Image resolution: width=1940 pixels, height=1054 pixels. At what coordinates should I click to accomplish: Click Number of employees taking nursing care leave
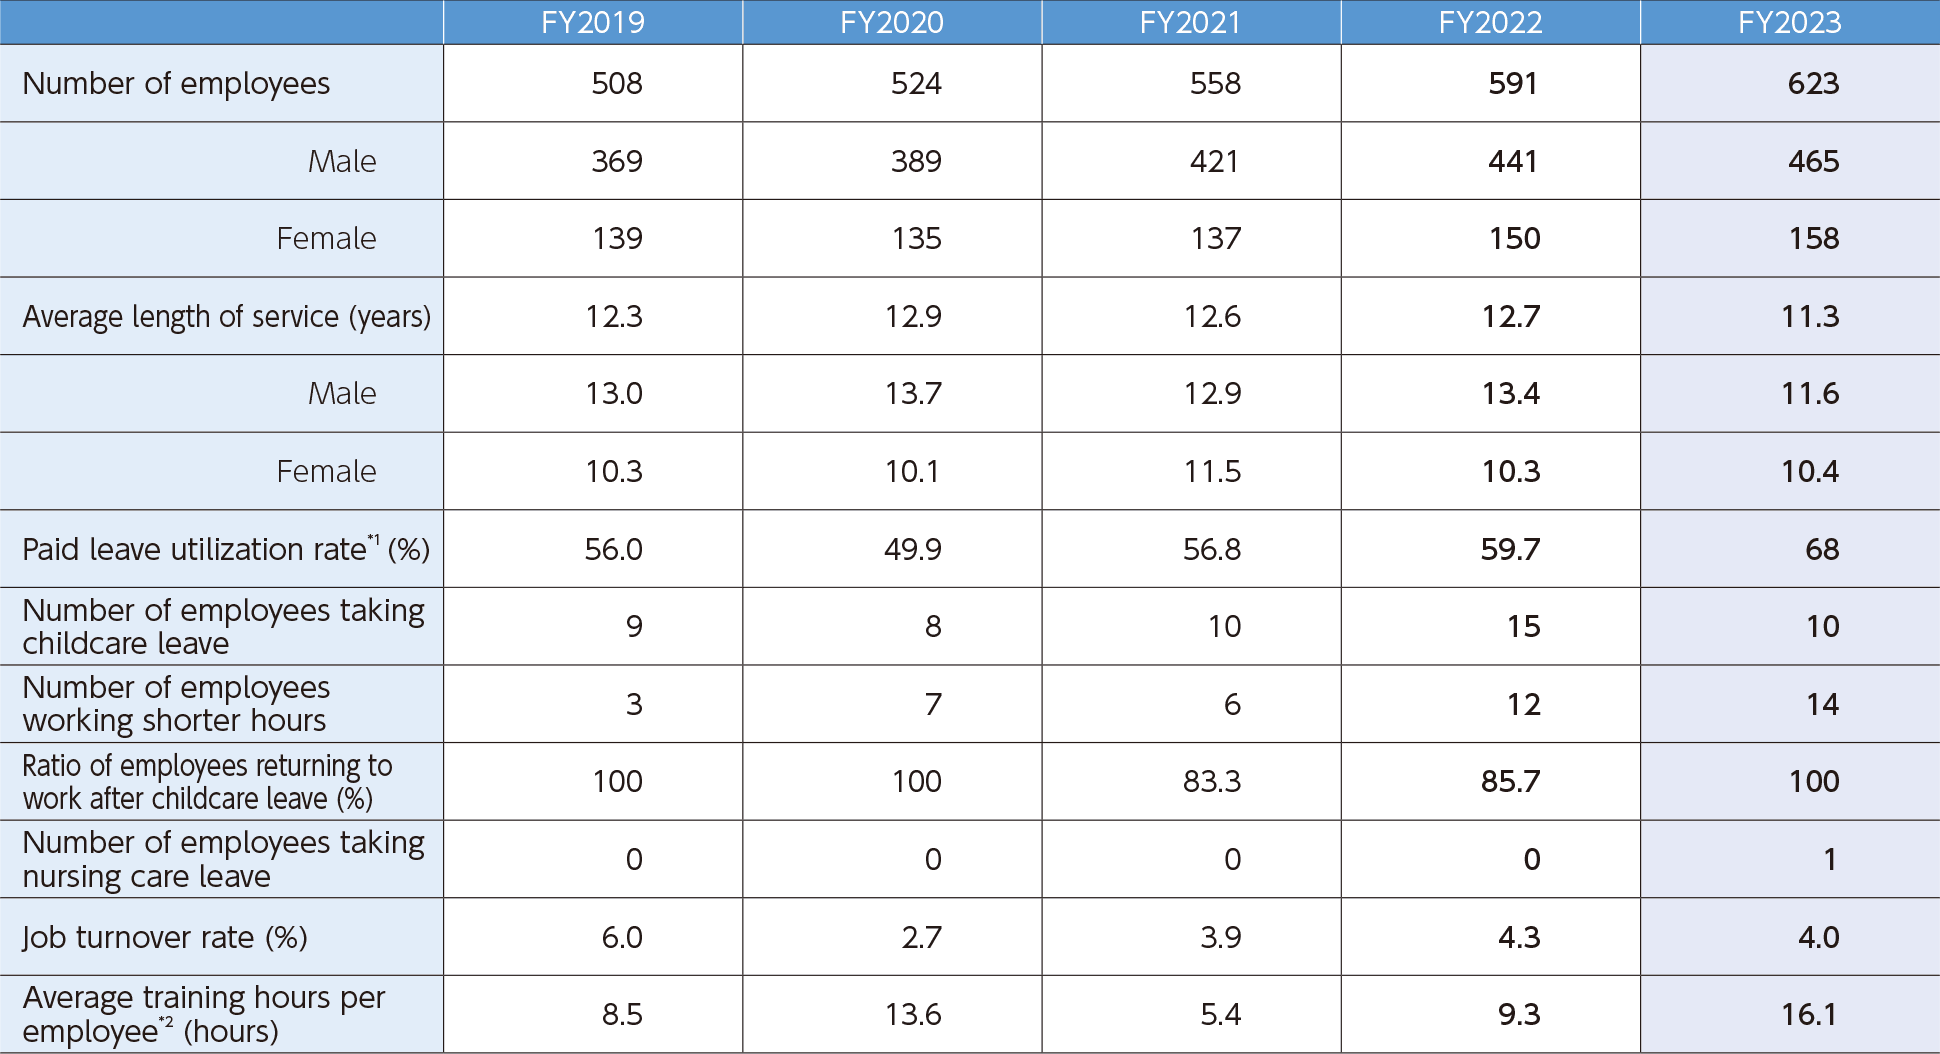tap(223, 859)
